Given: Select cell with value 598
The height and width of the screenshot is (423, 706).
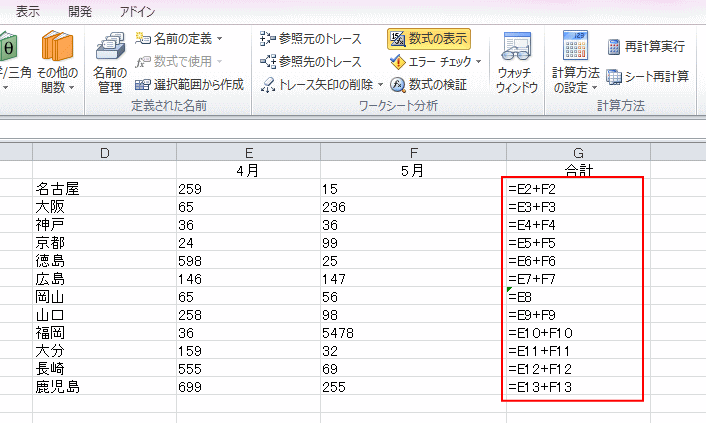Looking at the screenshot, I should tap(249, 260).
